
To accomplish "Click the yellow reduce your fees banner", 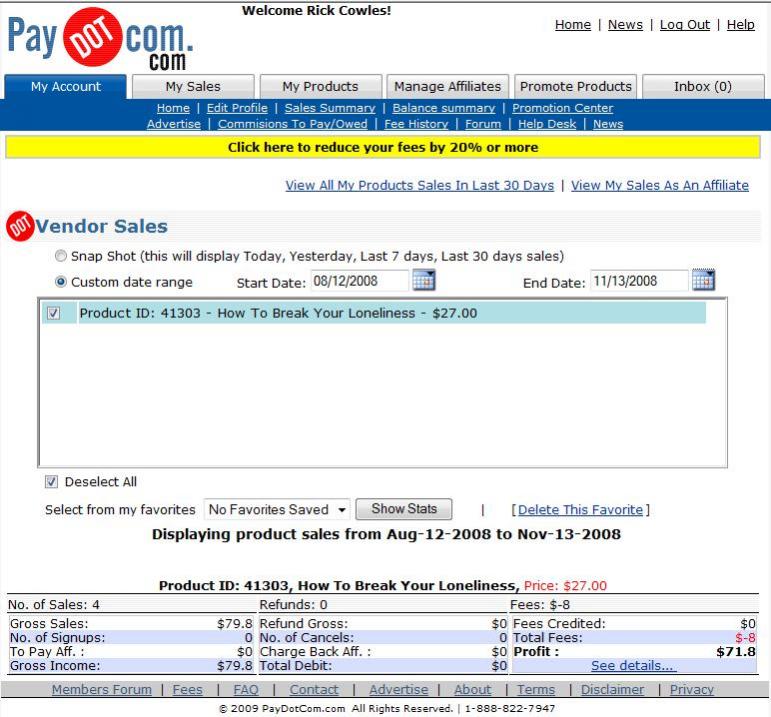I will tap(383, 148).
